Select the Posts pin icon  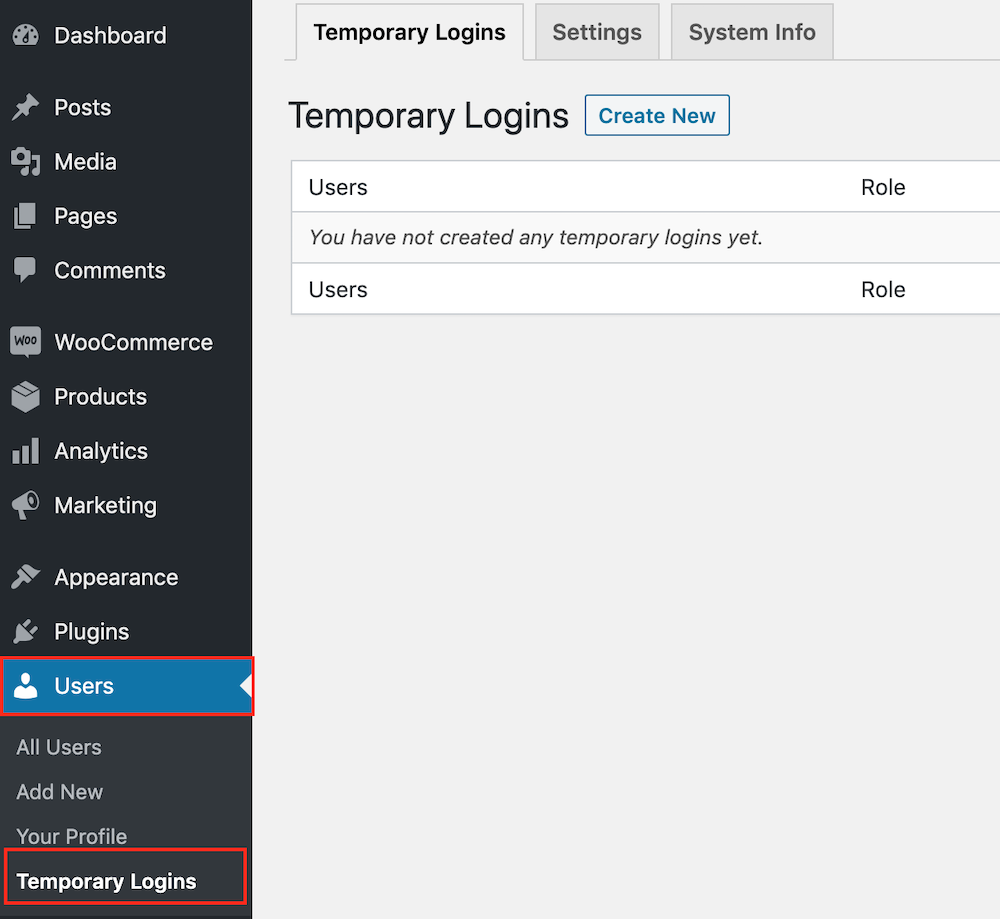25,107
